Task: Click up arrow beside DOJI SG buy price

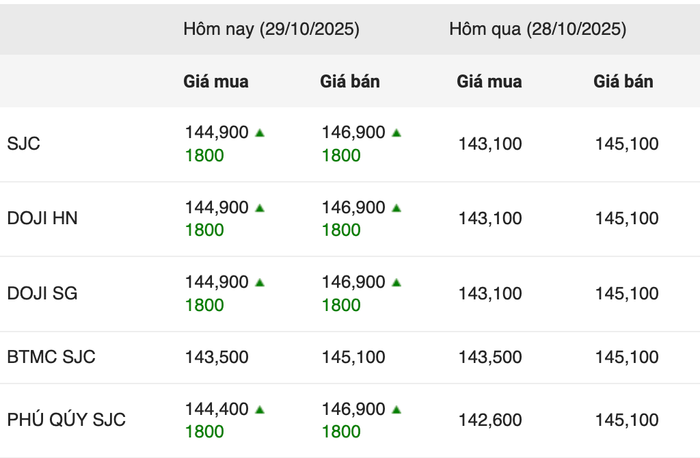Action: [260, 283]
